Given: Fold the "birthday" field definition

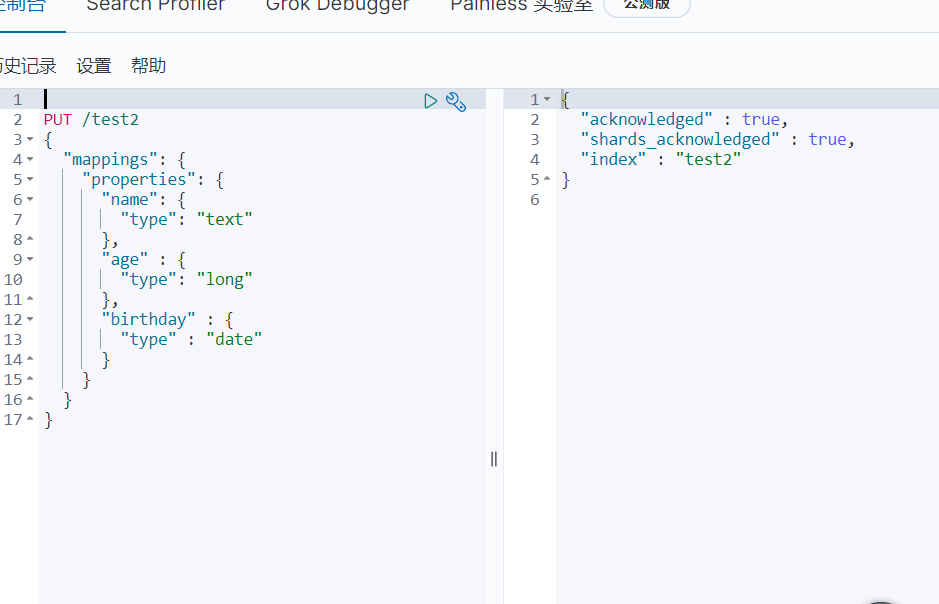Looking at the screenshot, I should [x=30, y=320].
